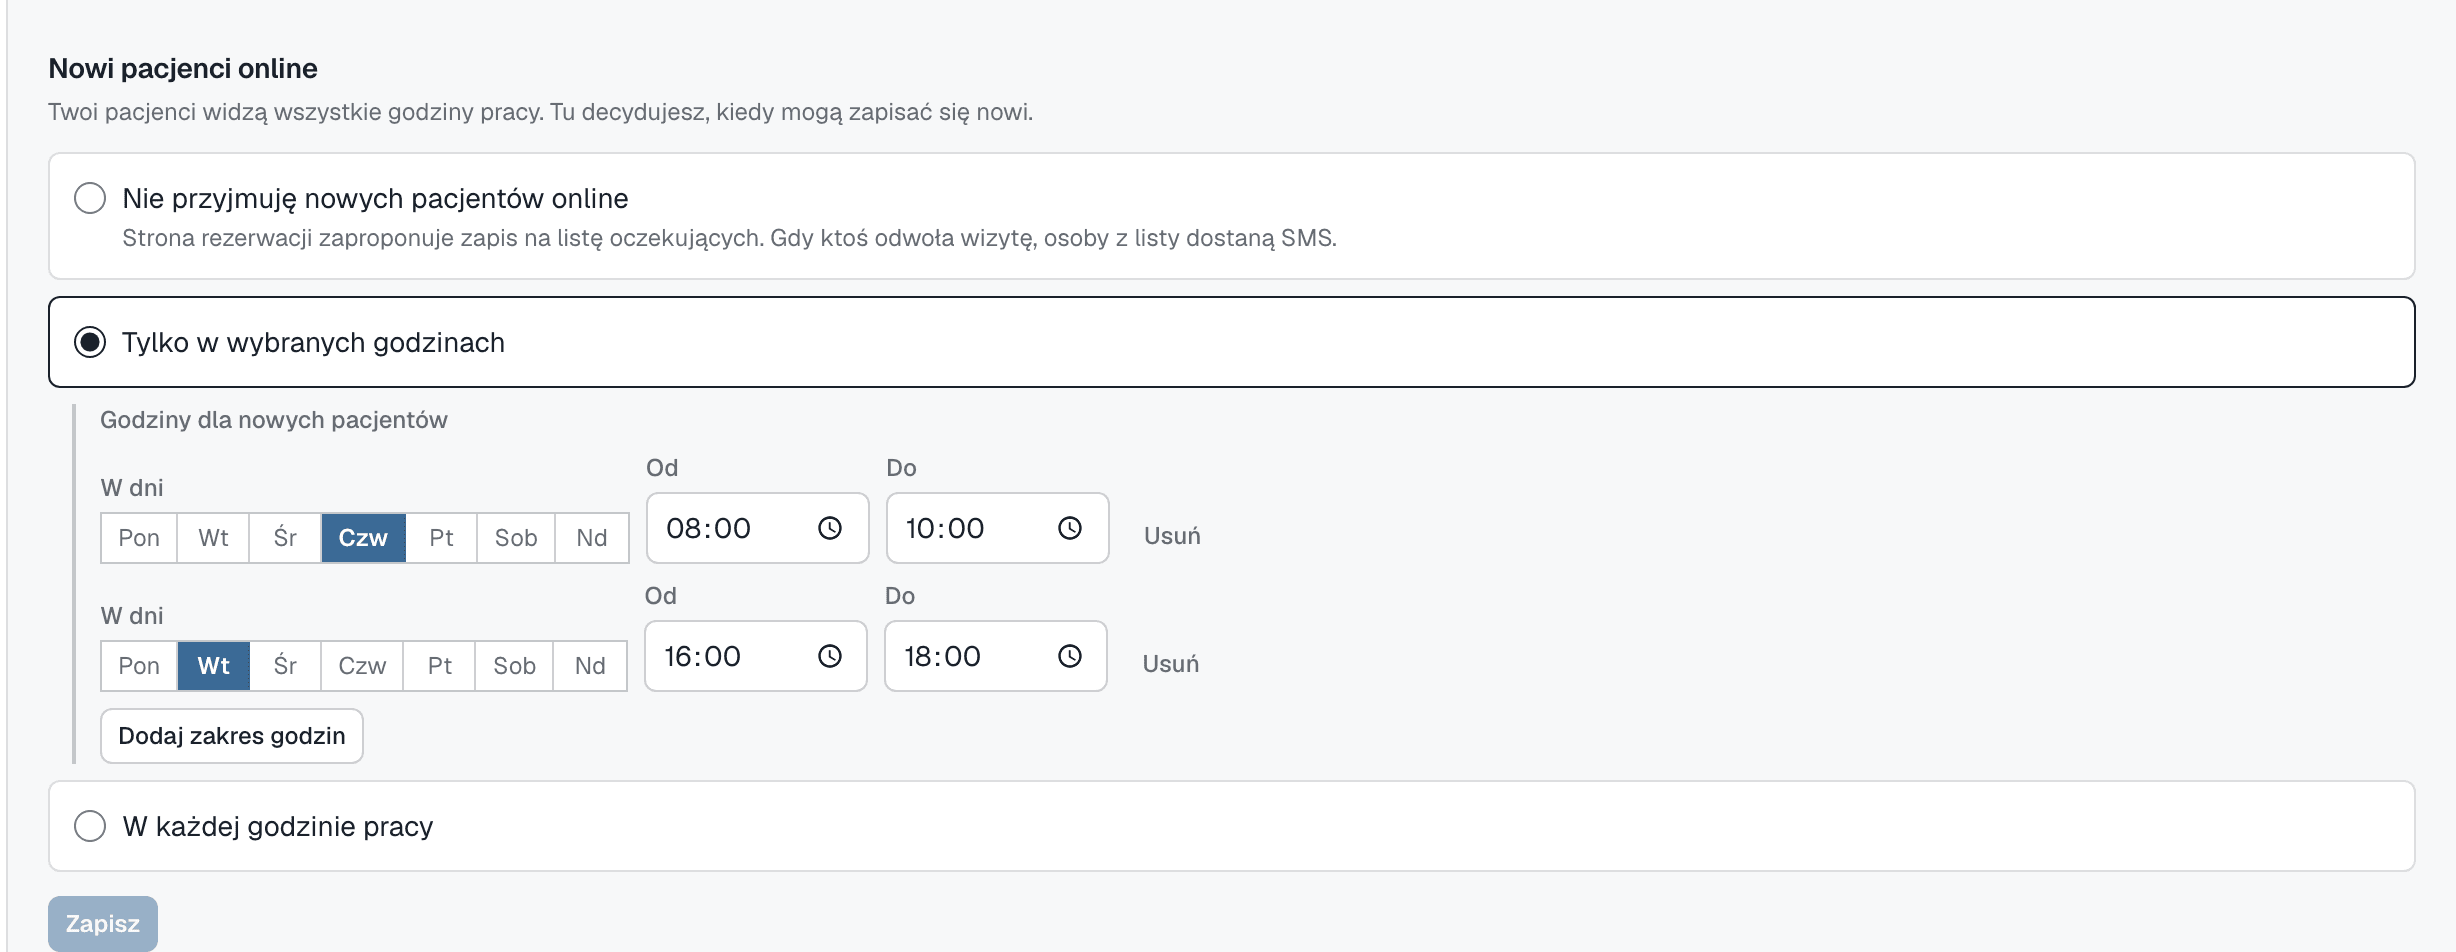Screen dimensions: 2456x952
Task: Open time picker clock for 16:00 field
Action: 830,656
